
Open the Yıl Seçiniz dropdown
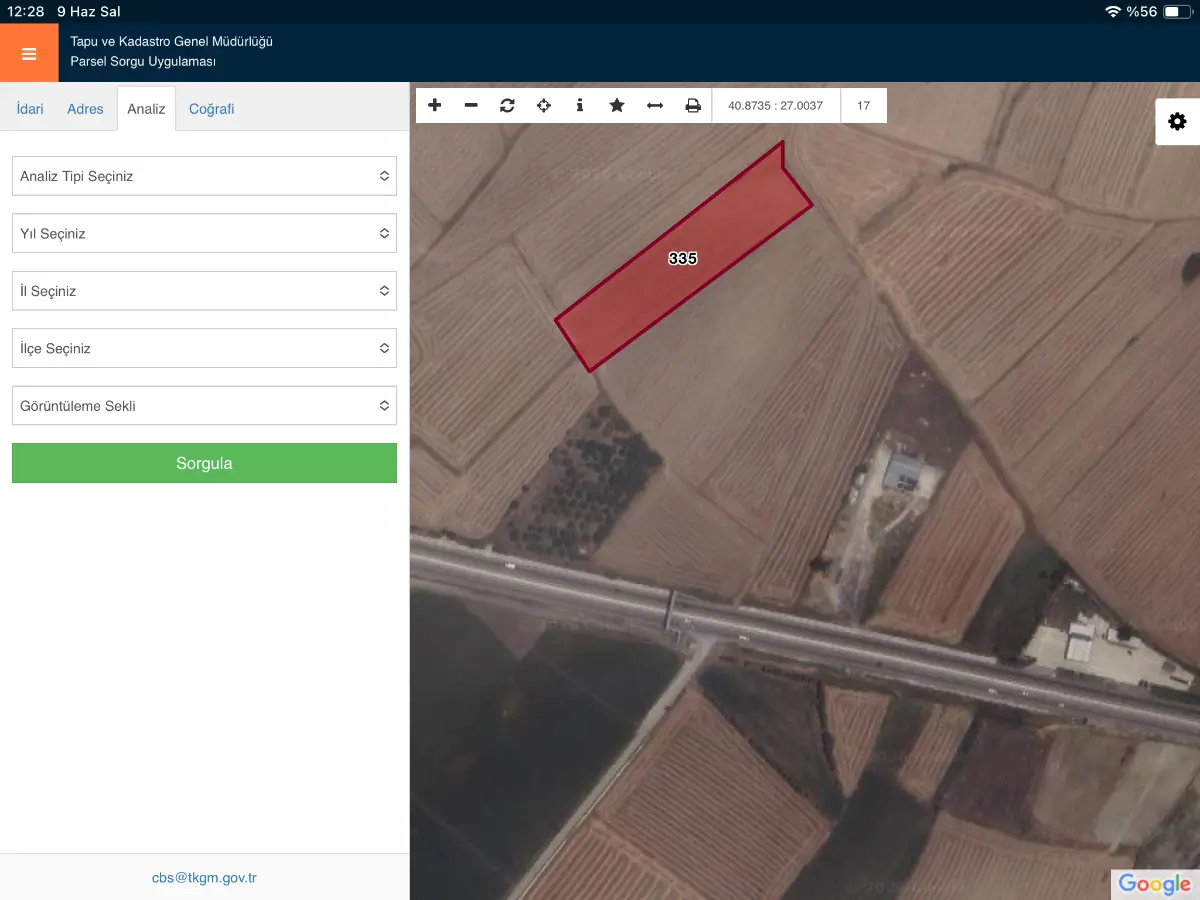tap(204, 233)
